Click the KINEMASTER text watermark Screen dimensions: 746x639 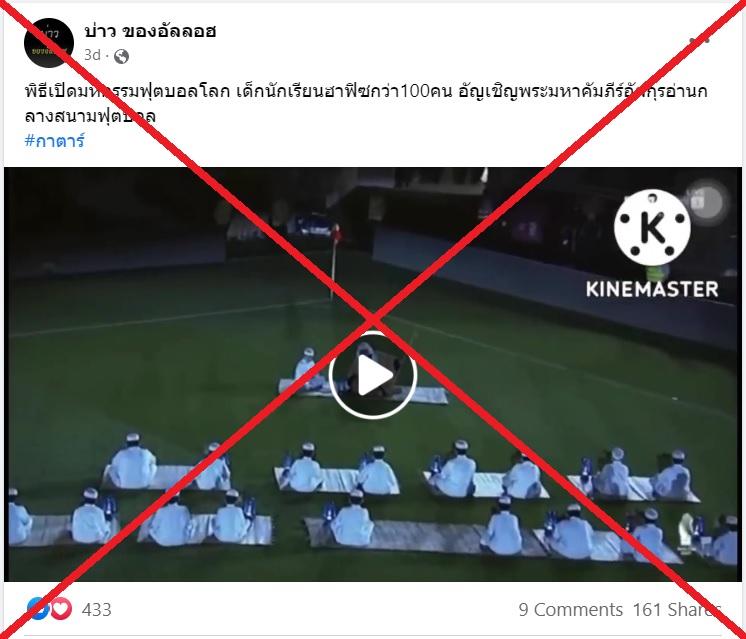652,289
